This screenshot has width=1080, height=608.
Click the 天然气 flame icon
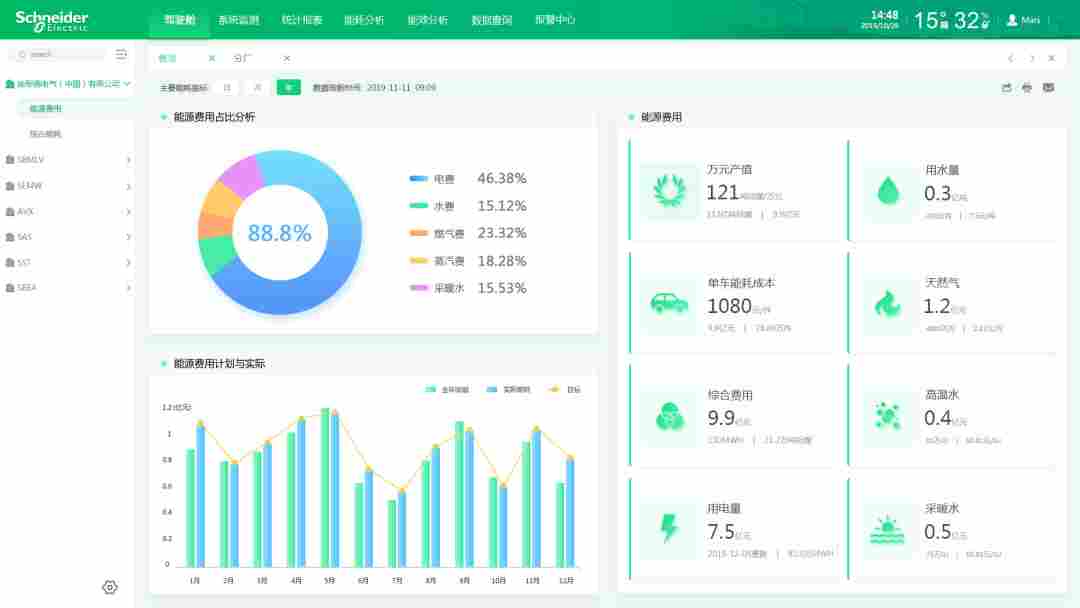point(886,303)
